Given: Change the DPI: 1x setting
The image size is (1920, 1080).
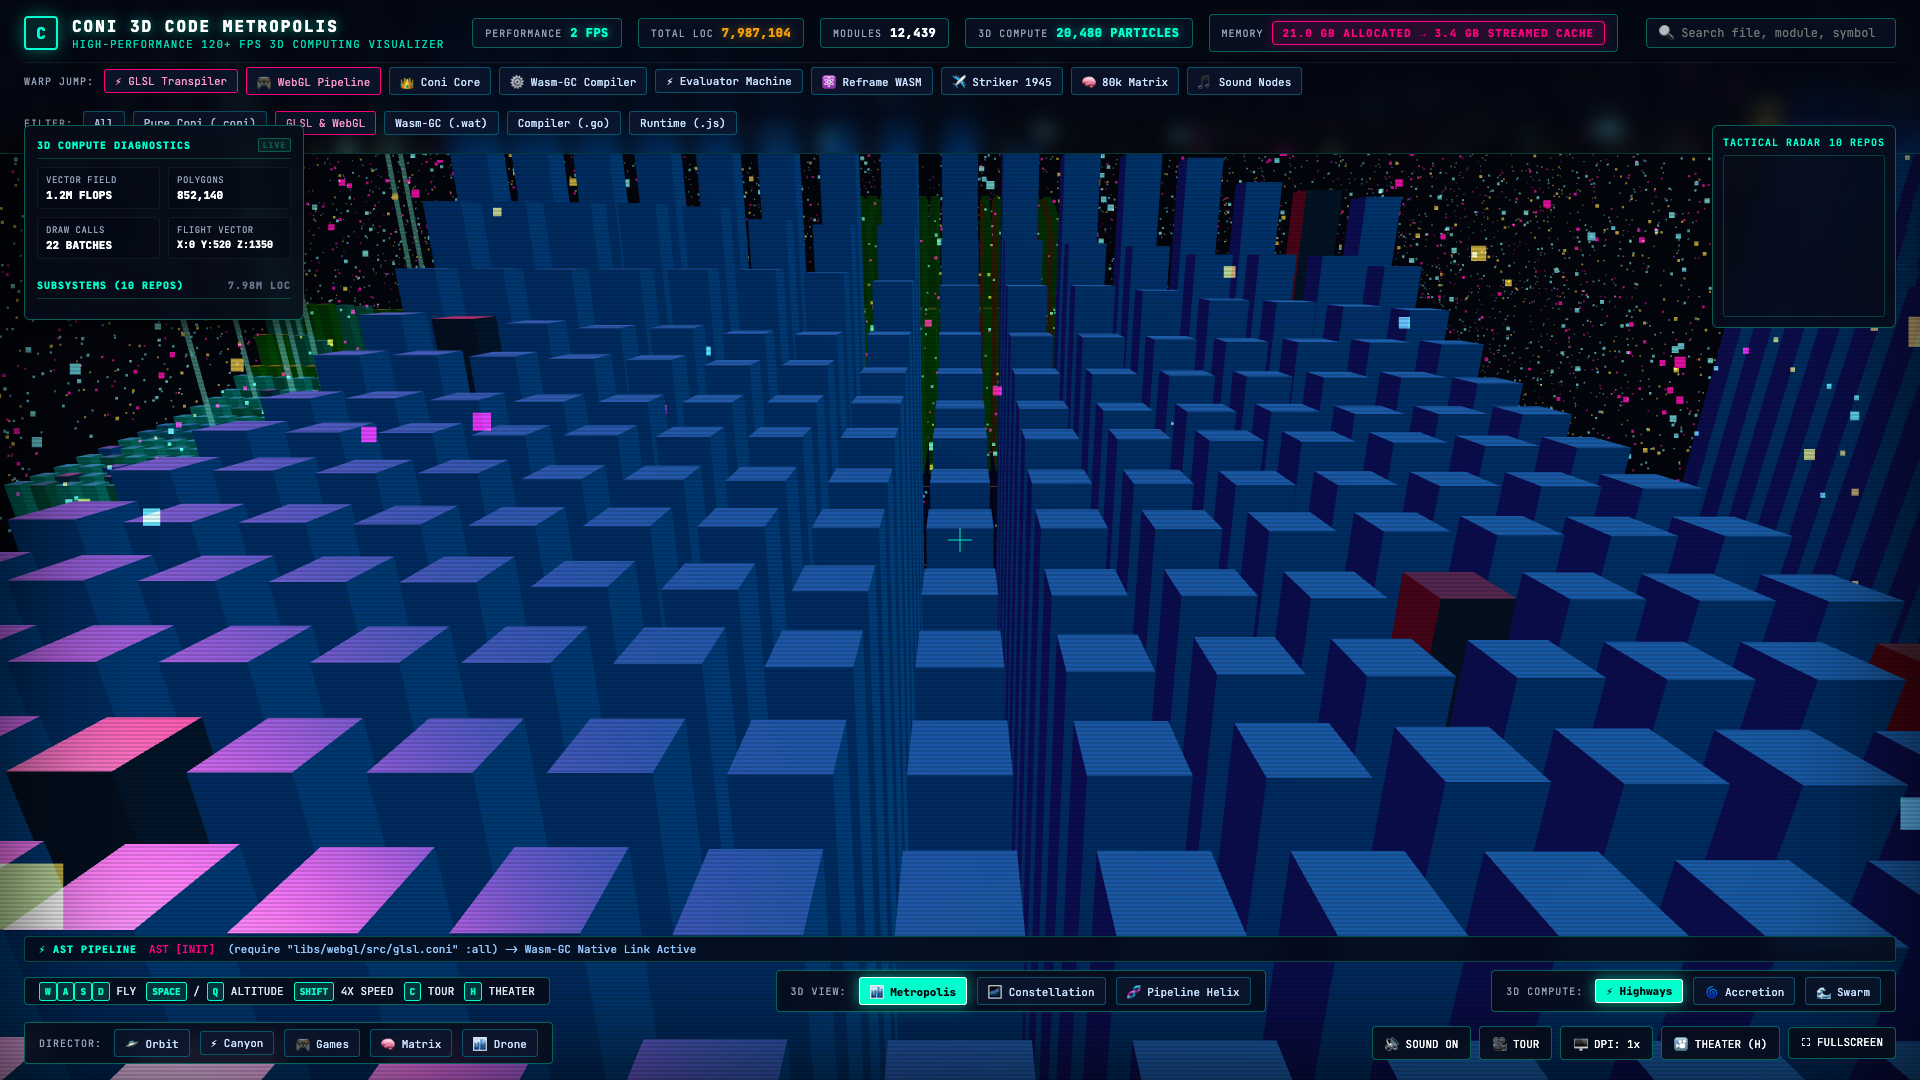Looking at the screenshot, I should [x=1606, y=1044].
